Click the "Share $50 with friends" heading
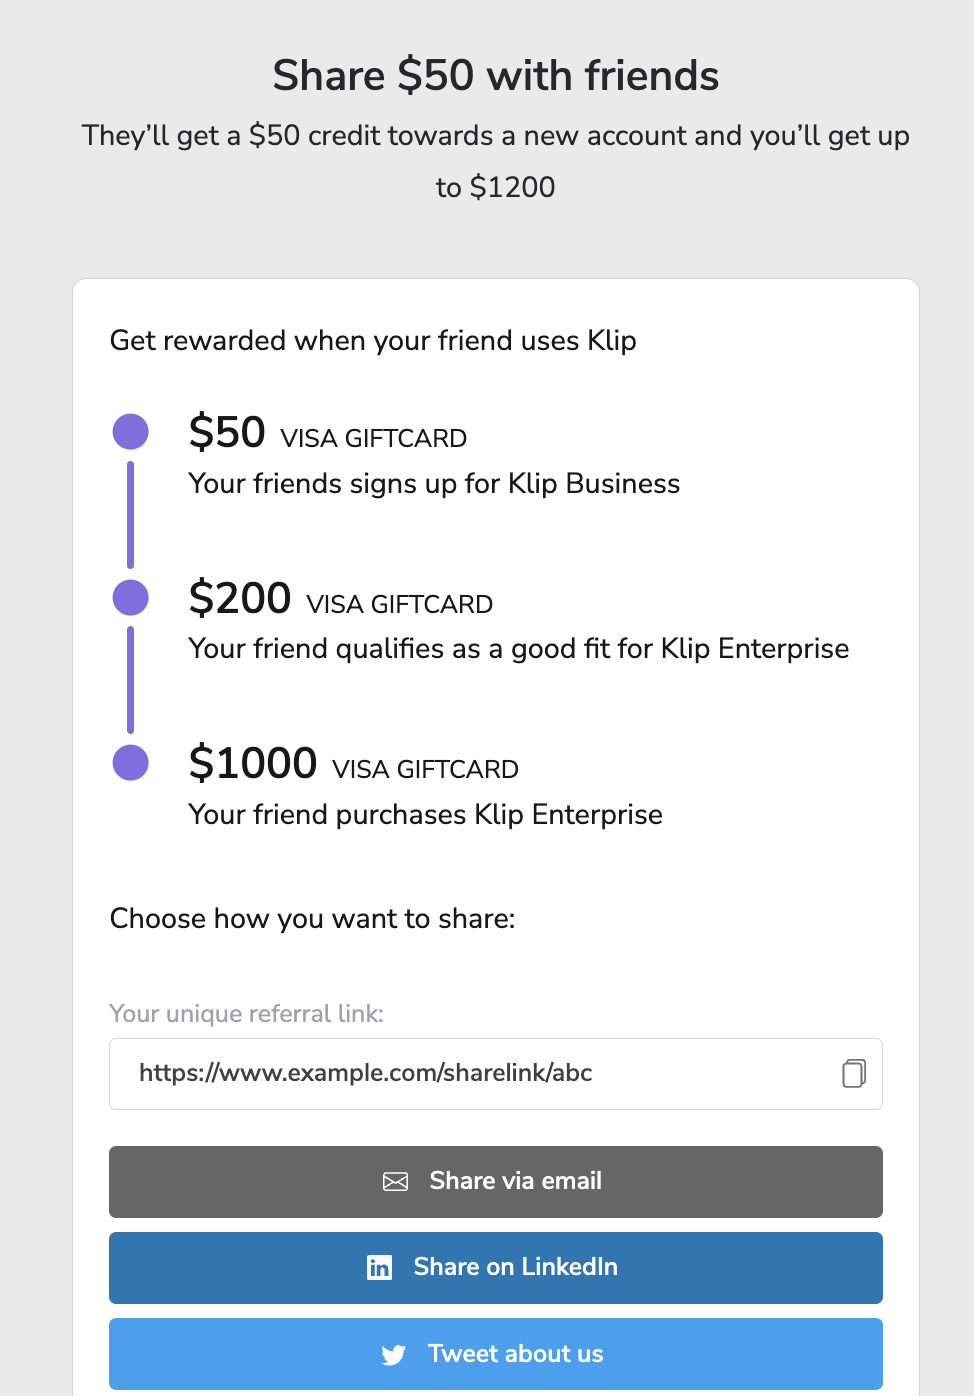The width and height of the screenshot is (974, 1396). click(496, 76)
